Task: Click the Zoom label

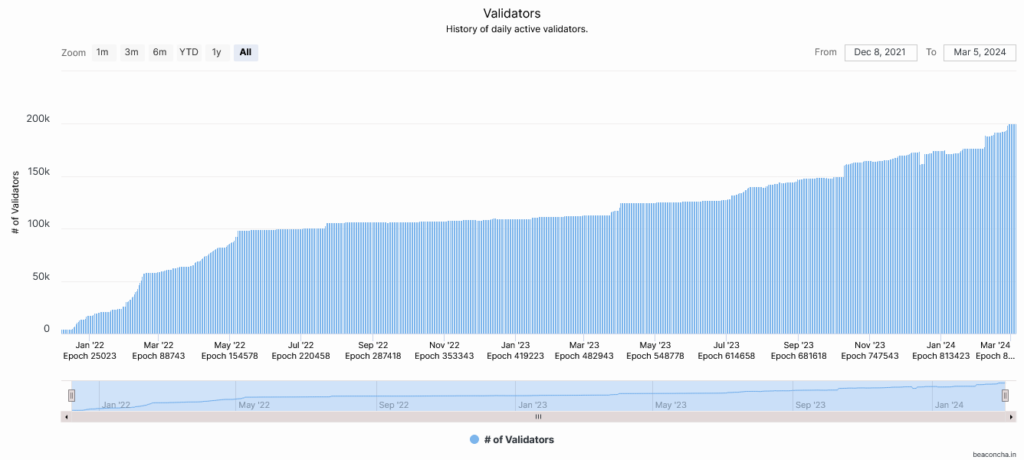Action: click(74, 53)
